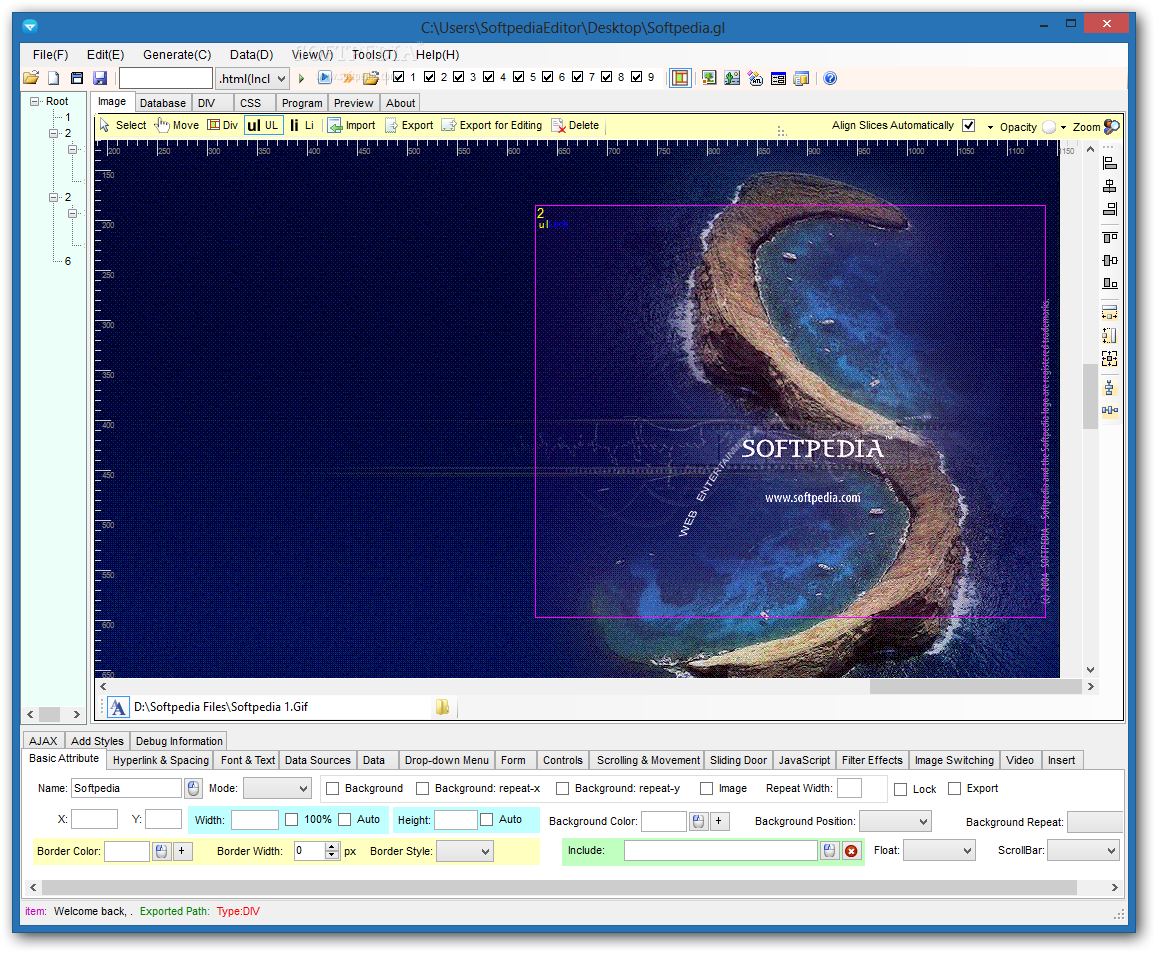Image resolution: width=1156 pixels, height=953 pixels.
Task: Uncheck Align Slices Automatically
Action: coord(969,125)
